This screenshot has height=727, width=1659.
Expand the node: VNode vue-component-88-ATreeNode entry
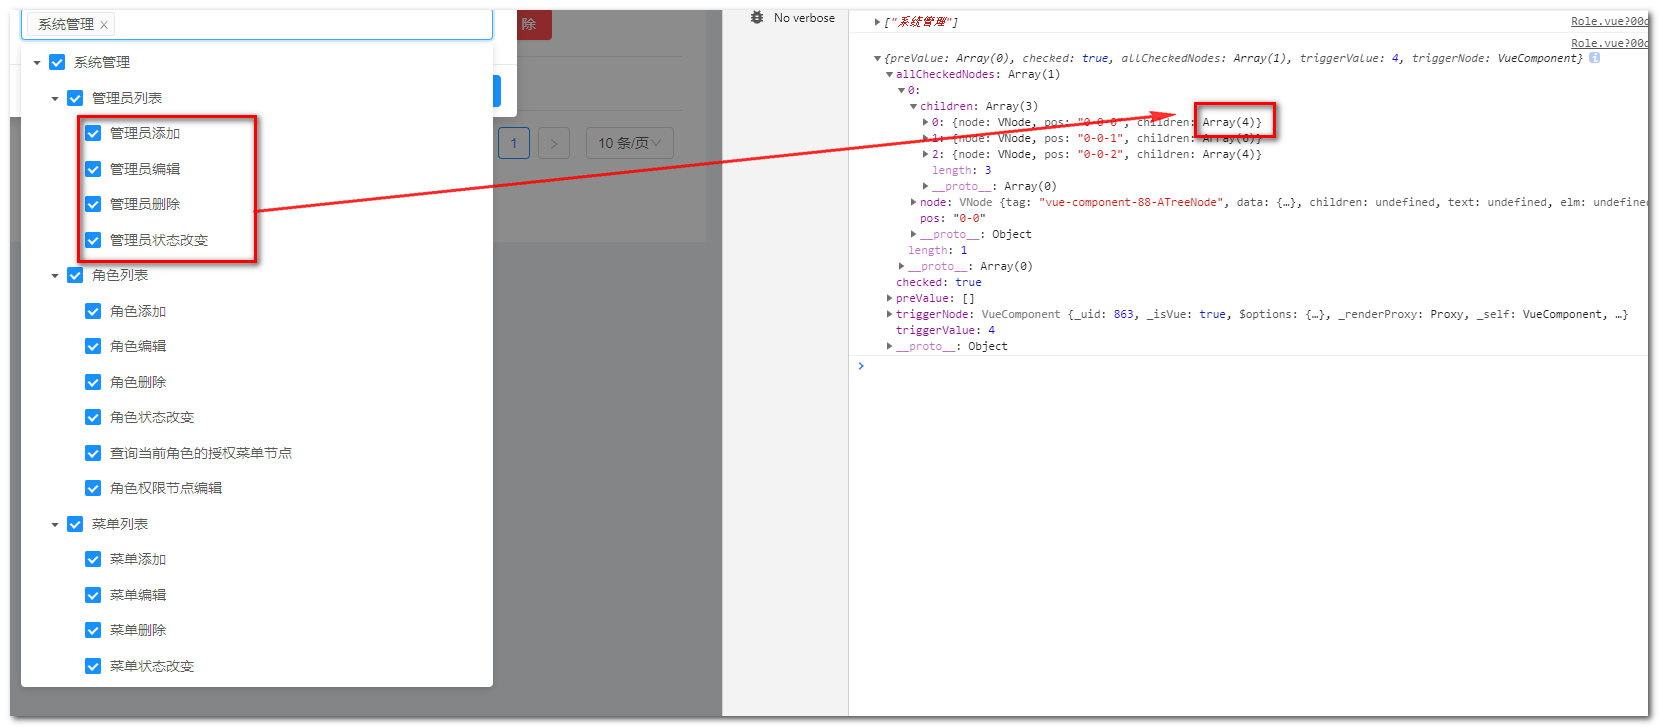click(x=913, y=203)
